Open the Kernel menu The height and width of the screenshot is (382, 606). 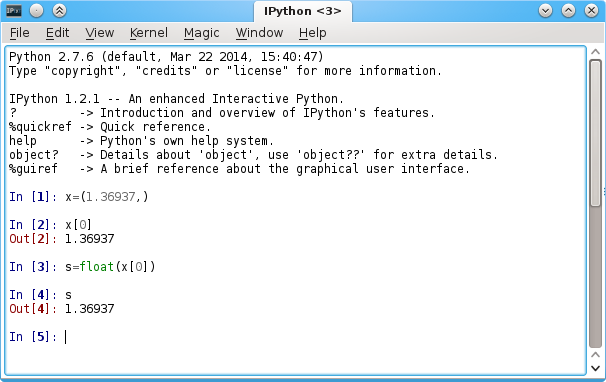(x=148, y=33)
